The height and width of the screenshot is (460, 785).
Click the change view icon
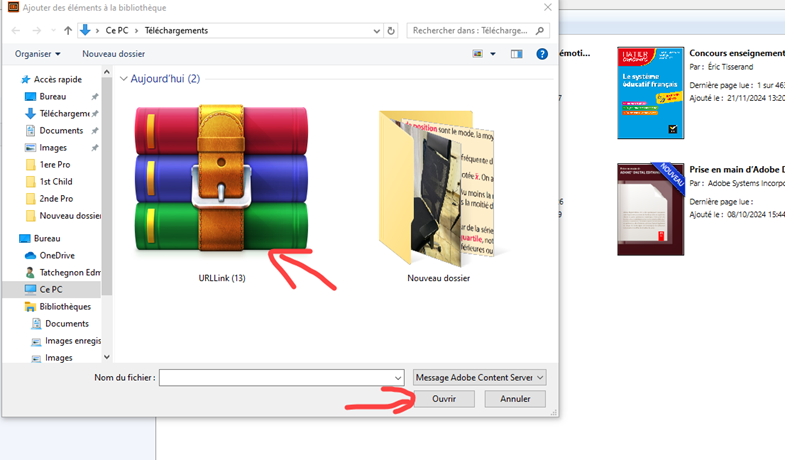coord(478,54)
